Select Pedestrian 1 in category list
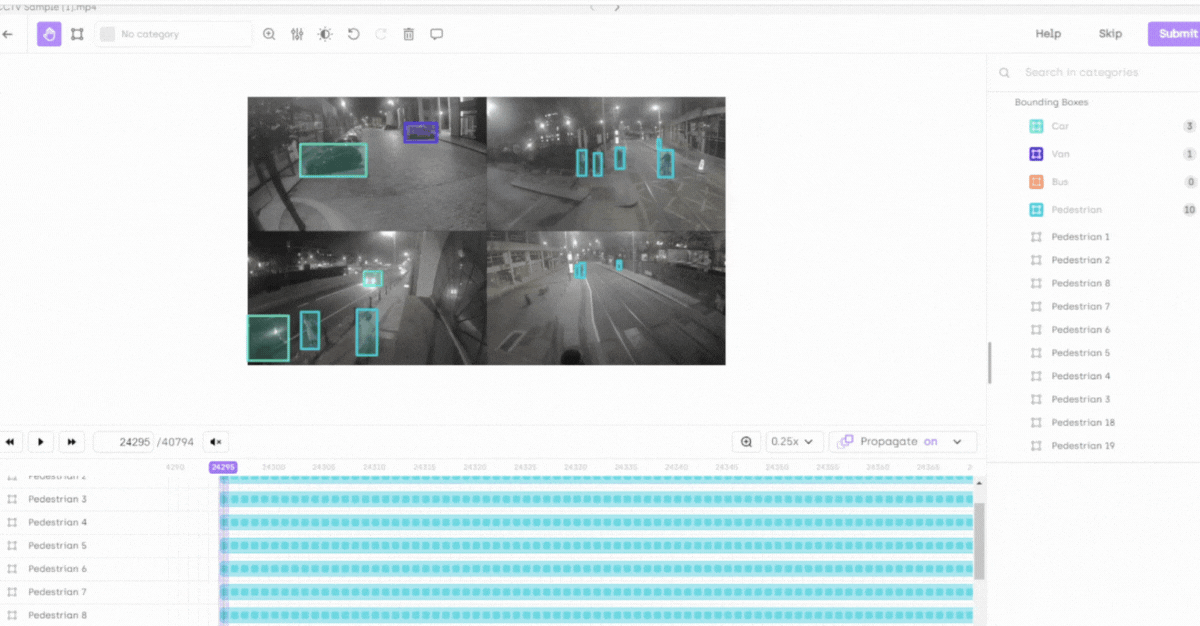1200x626 pixels. point(1080,237)
